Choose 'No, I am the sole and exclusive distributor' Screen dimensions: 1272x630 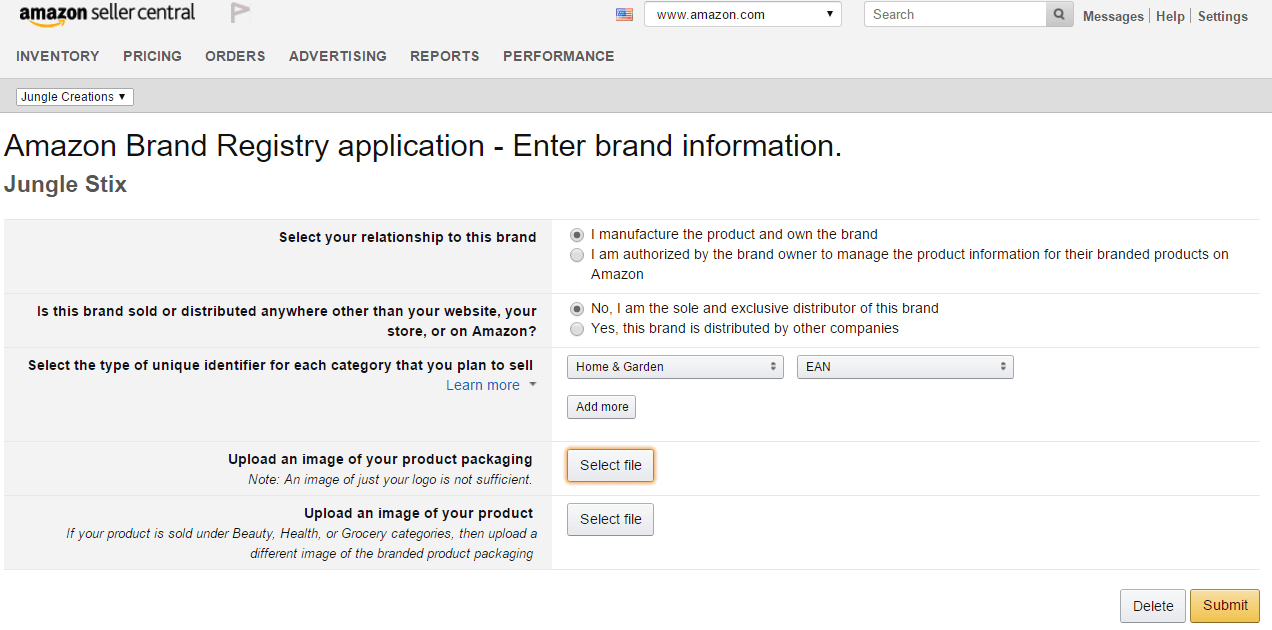pos(577,309)
